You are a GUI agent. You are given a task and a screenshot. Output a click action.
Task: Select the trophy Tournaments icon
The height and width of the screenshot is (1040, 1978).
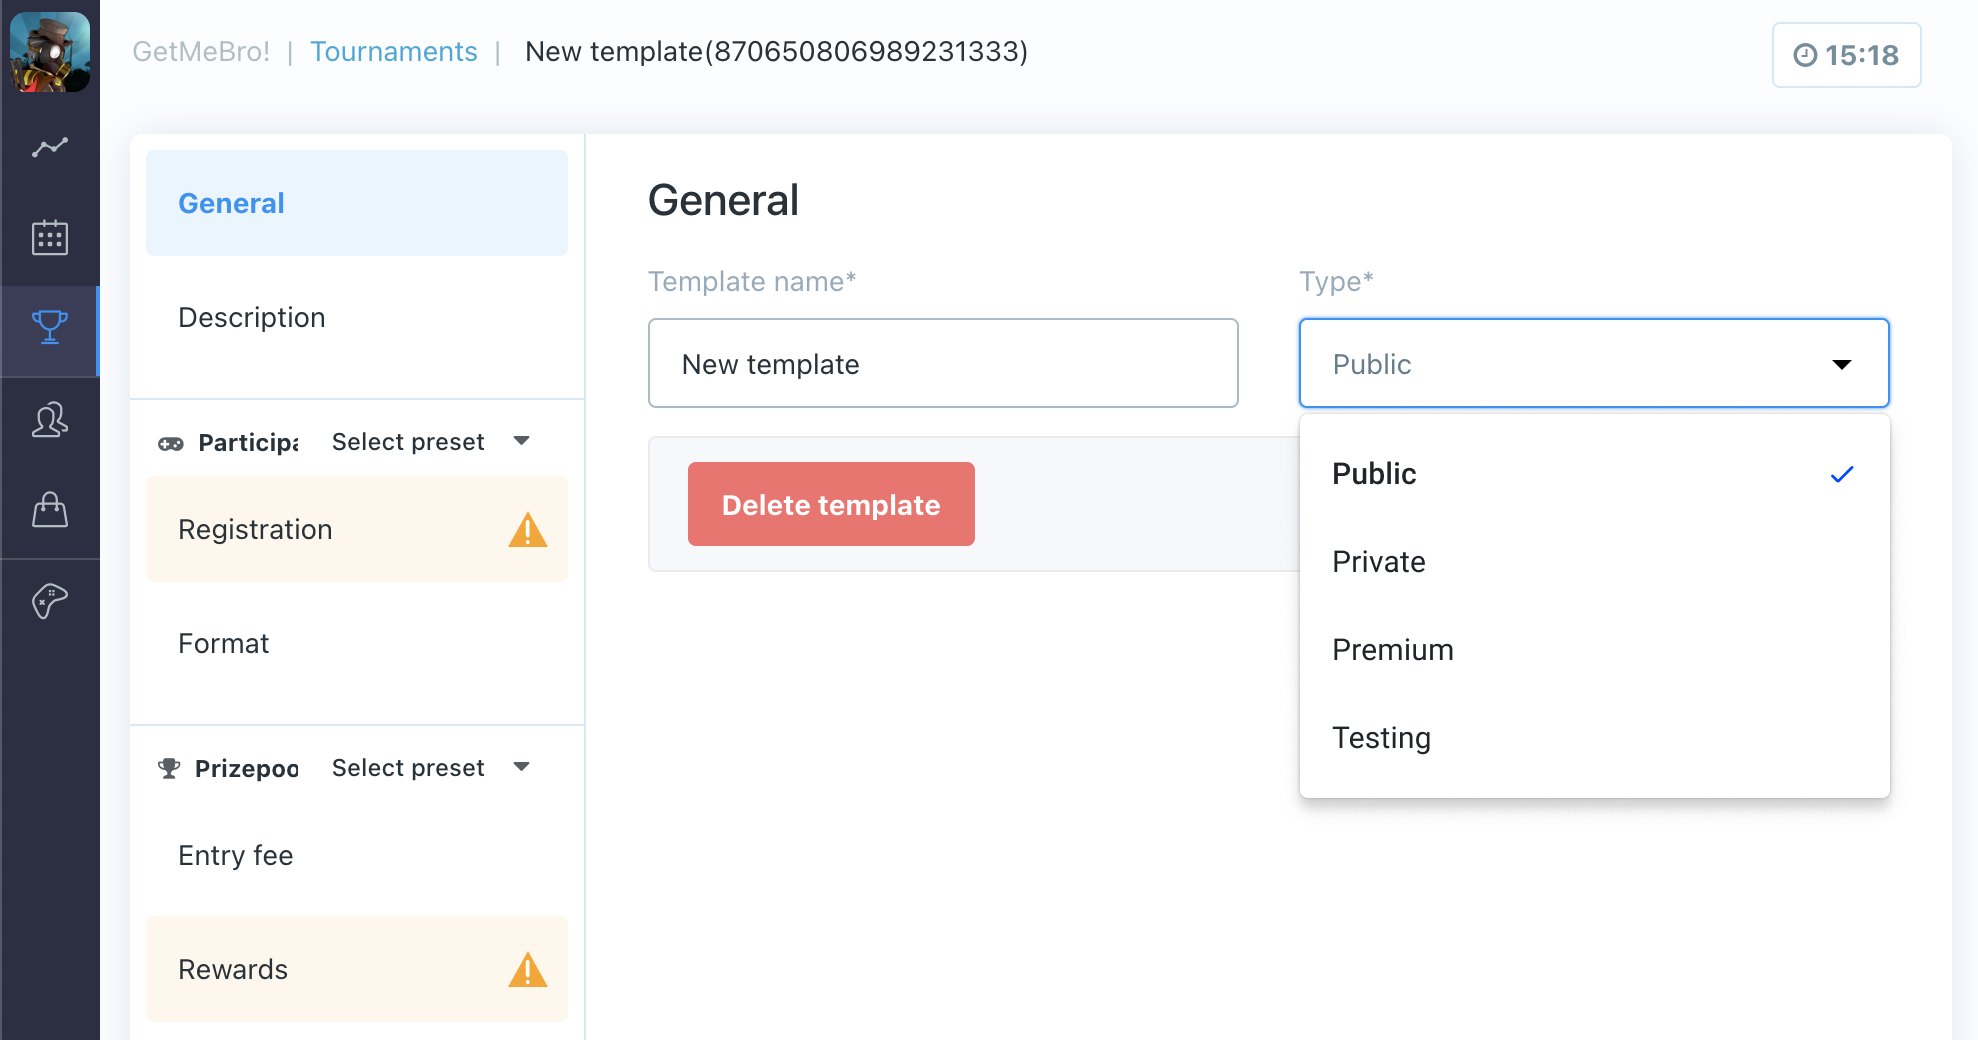pos(49,325)
